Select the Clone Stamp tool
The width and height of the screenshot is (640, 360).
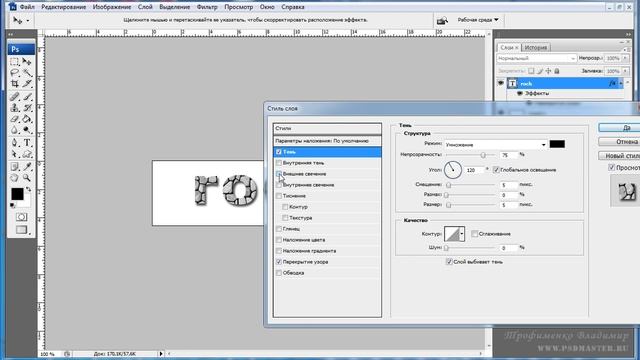15,108
